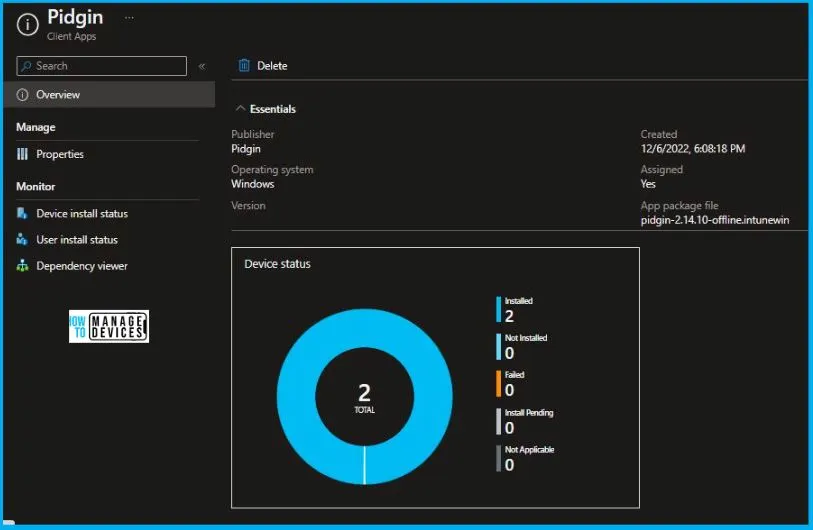Click the Essentials heading text

273,109
